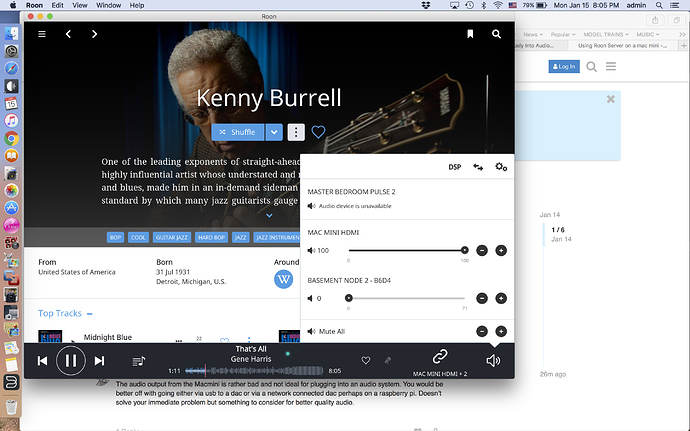Toggle Mute All speaker icon

pos(312,332)
